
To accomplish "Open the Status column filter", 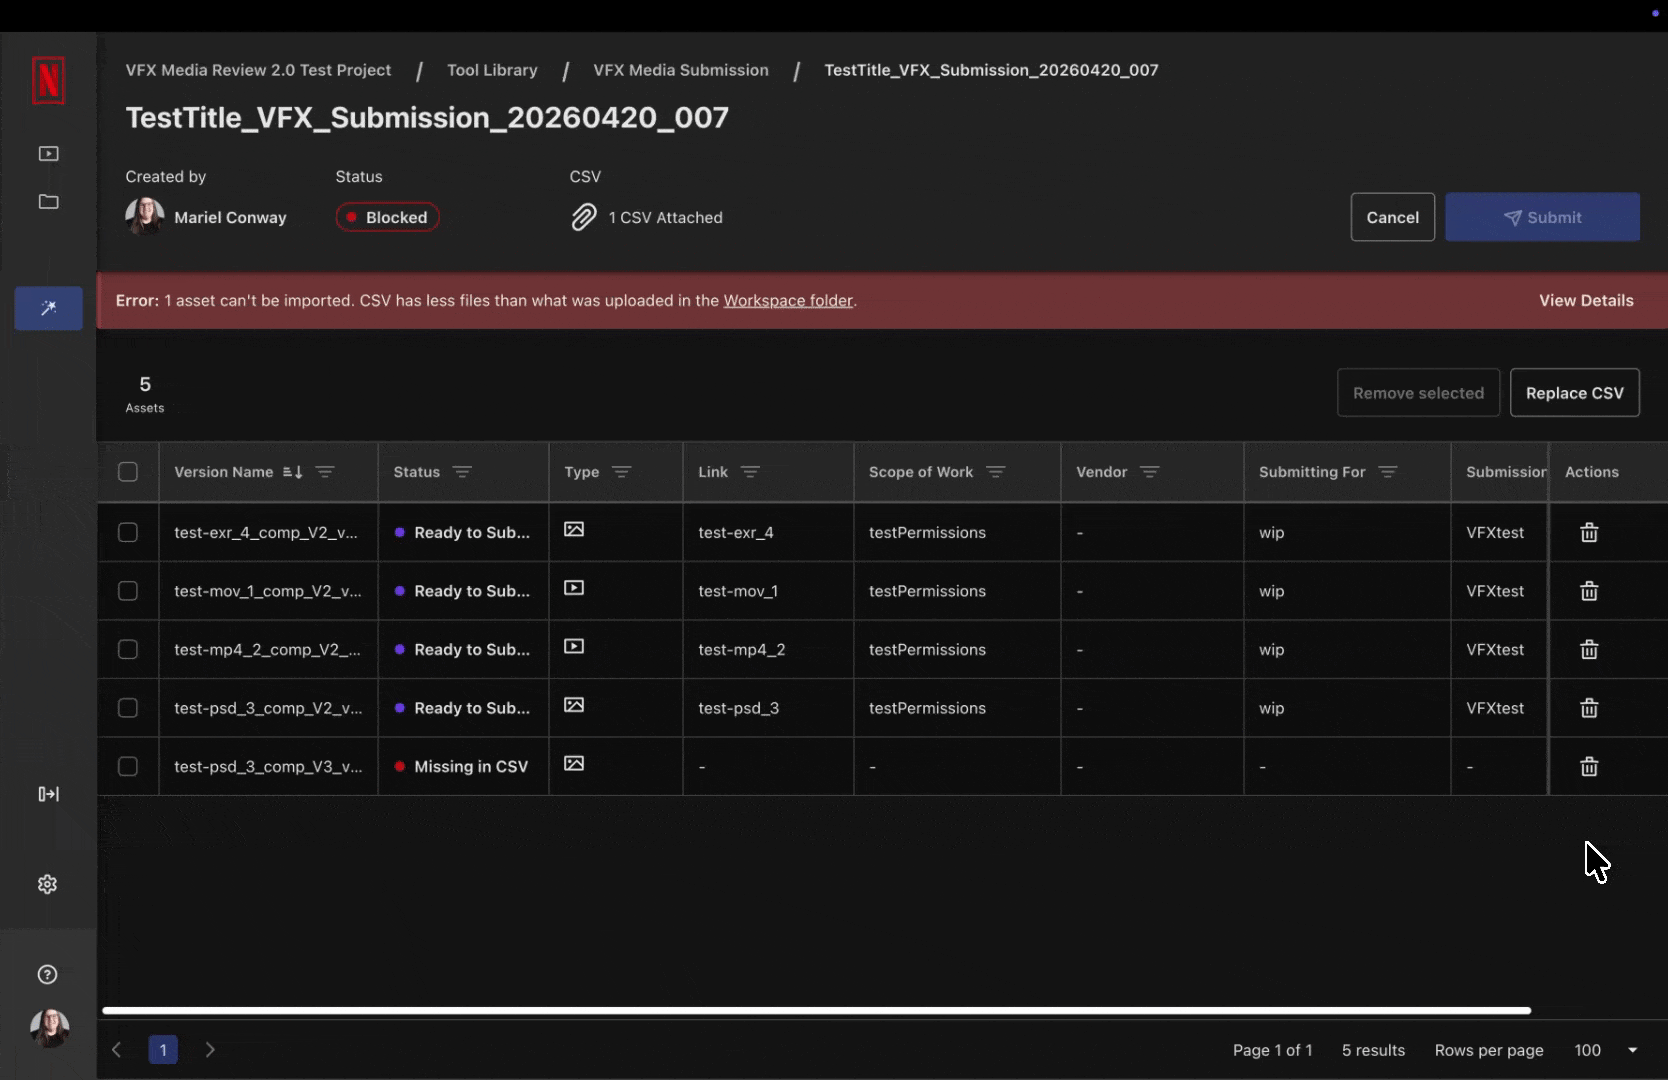I will coord(462,472).
